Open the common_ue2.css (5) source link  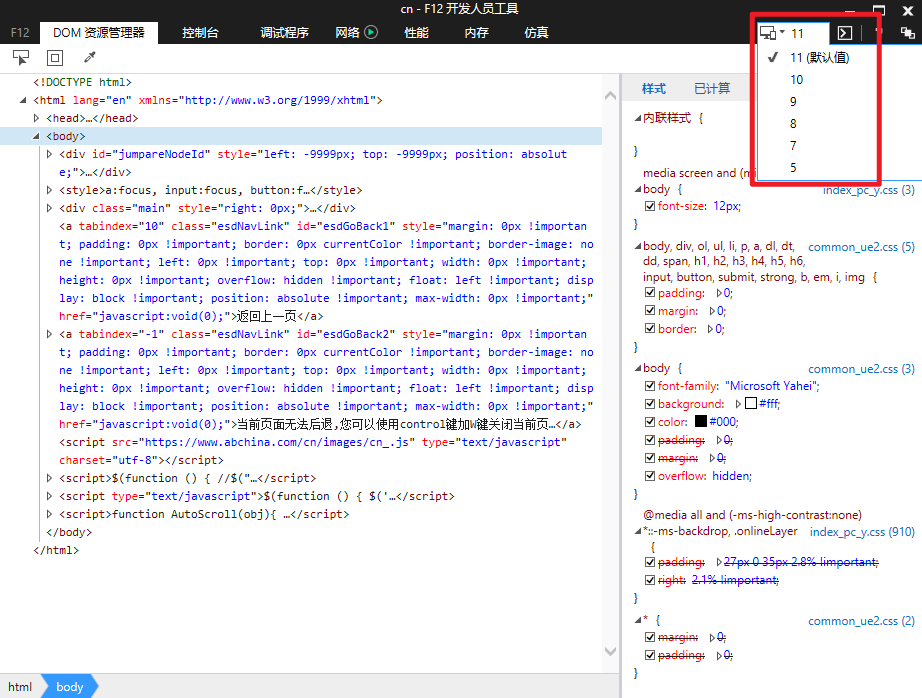coord(860,246)
